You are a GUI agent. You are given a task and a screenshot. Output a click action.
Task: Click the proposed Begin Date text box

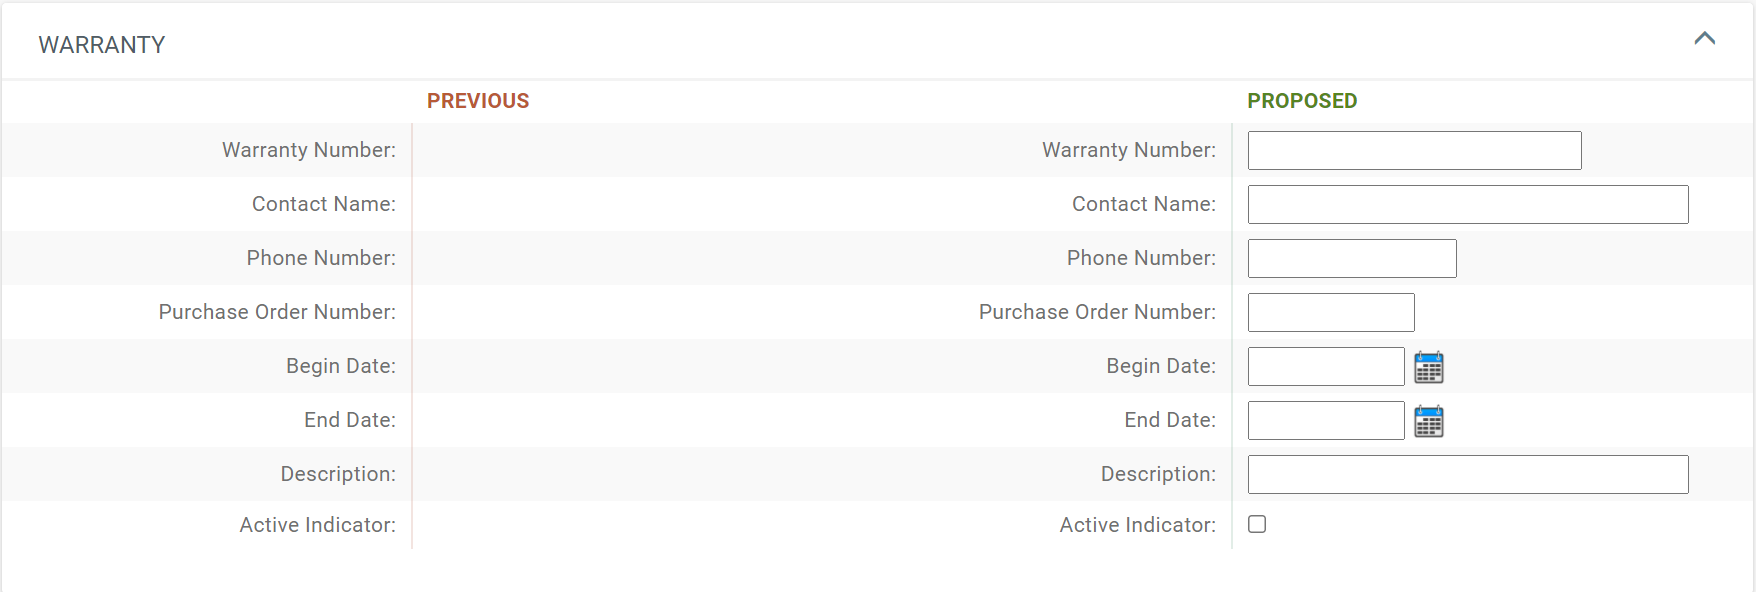tap(1326, 366)
